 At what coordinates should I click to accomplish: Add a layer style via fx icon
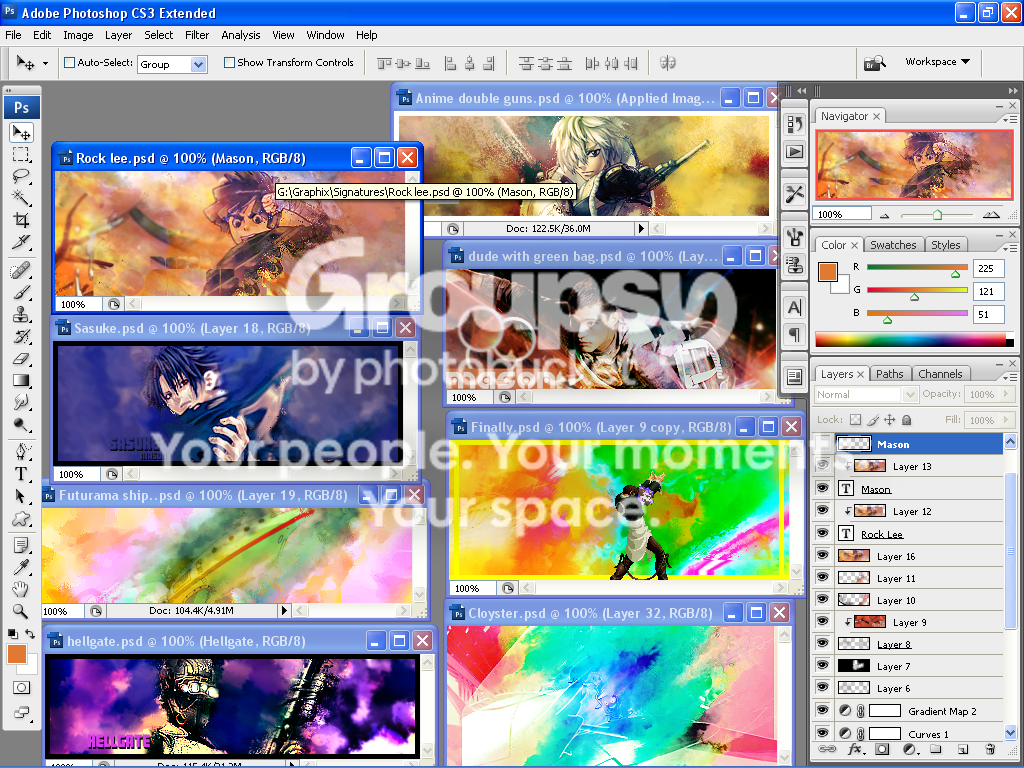point(855,750)
